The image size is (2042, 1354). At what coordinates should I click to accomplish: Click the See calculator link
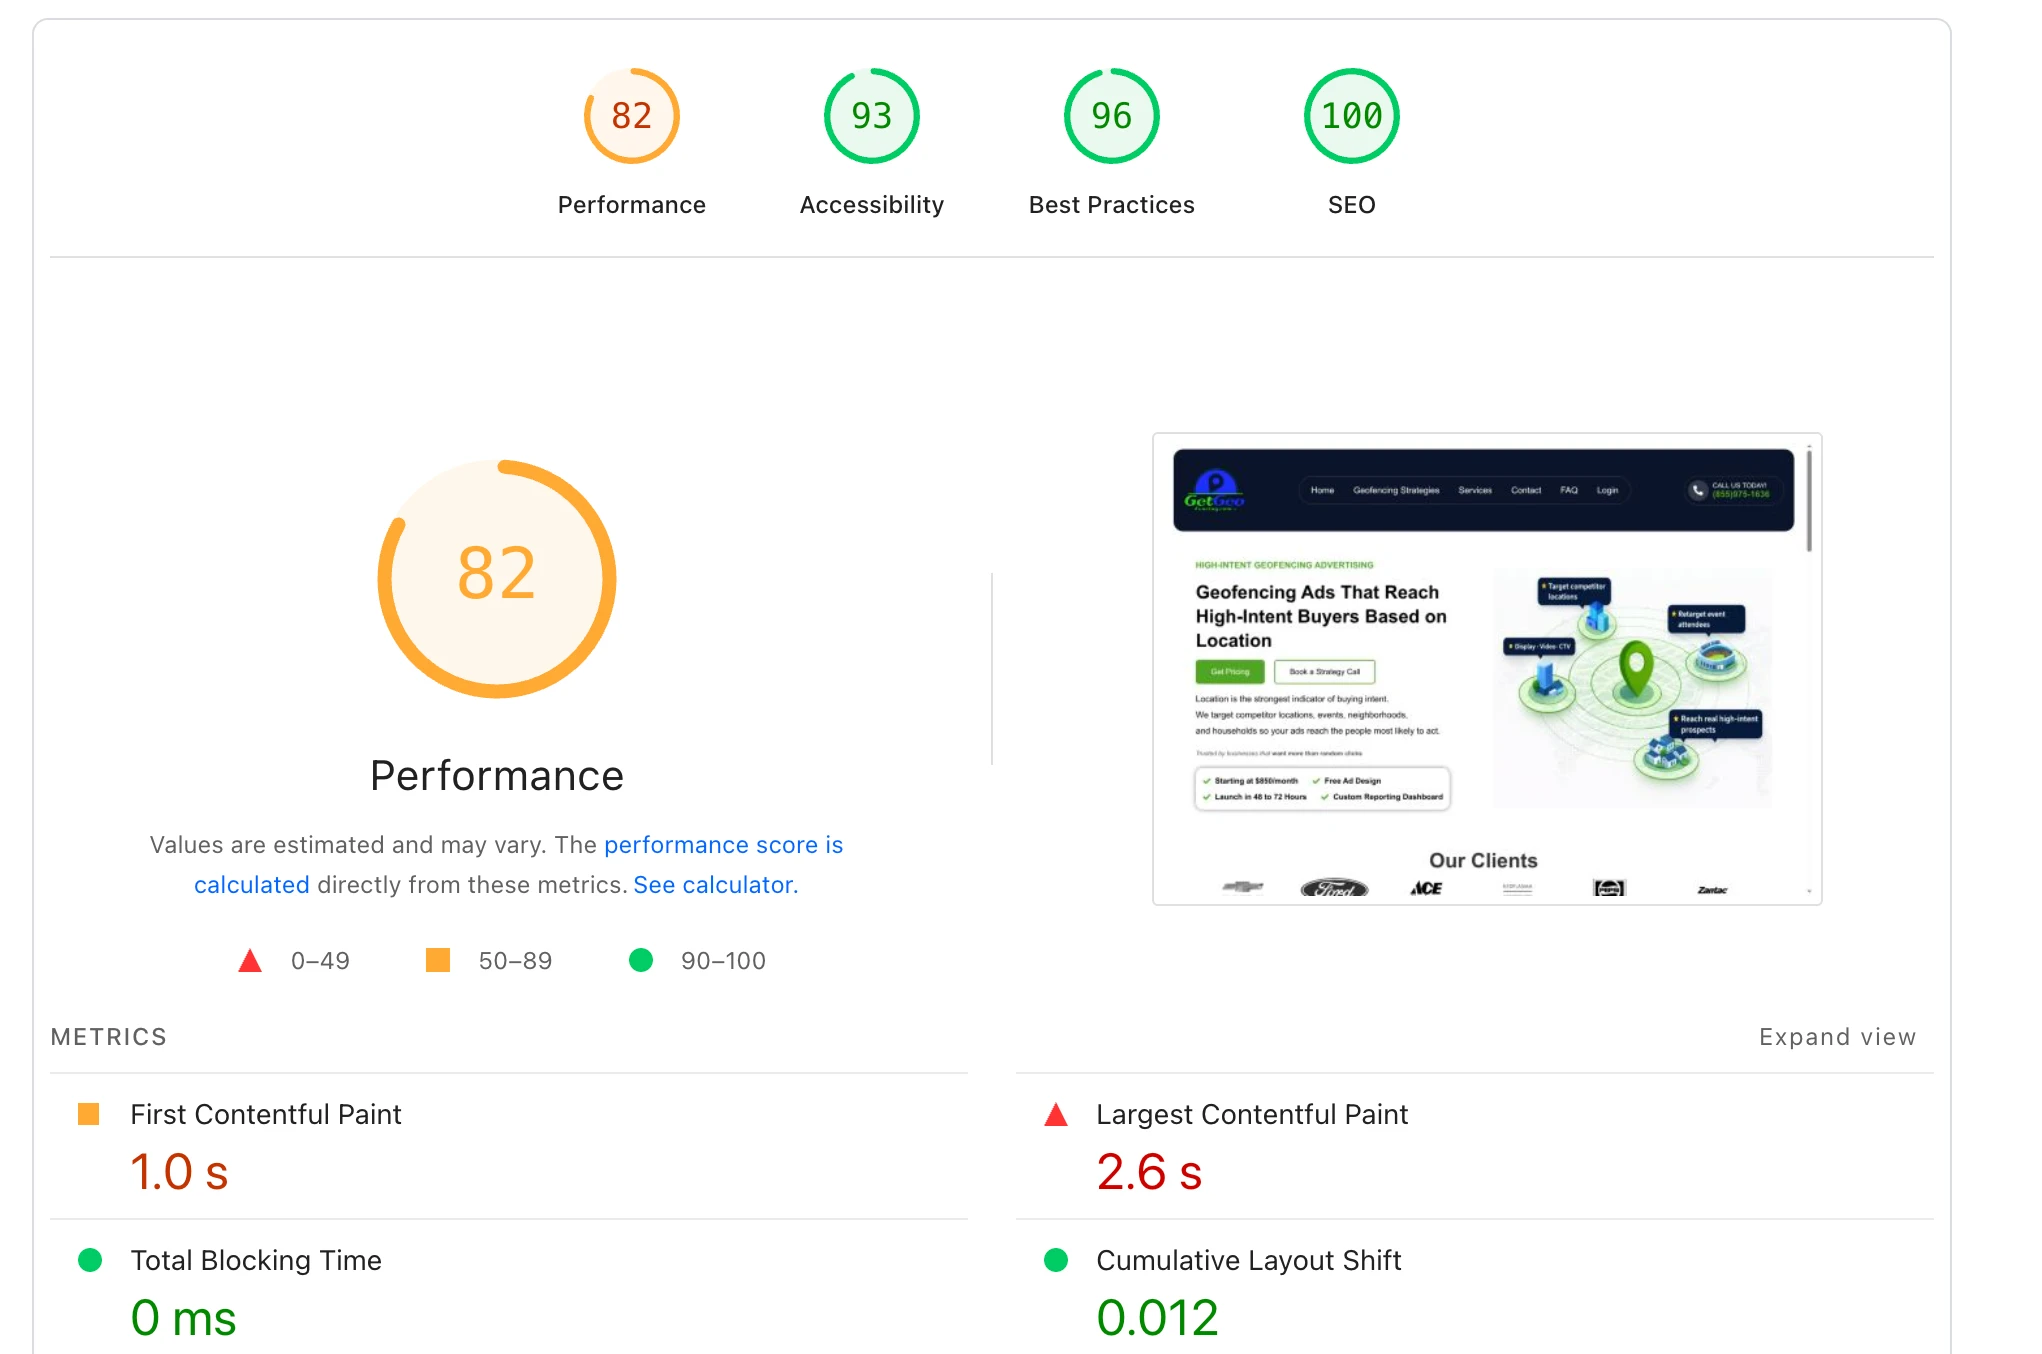coord(713,884)
